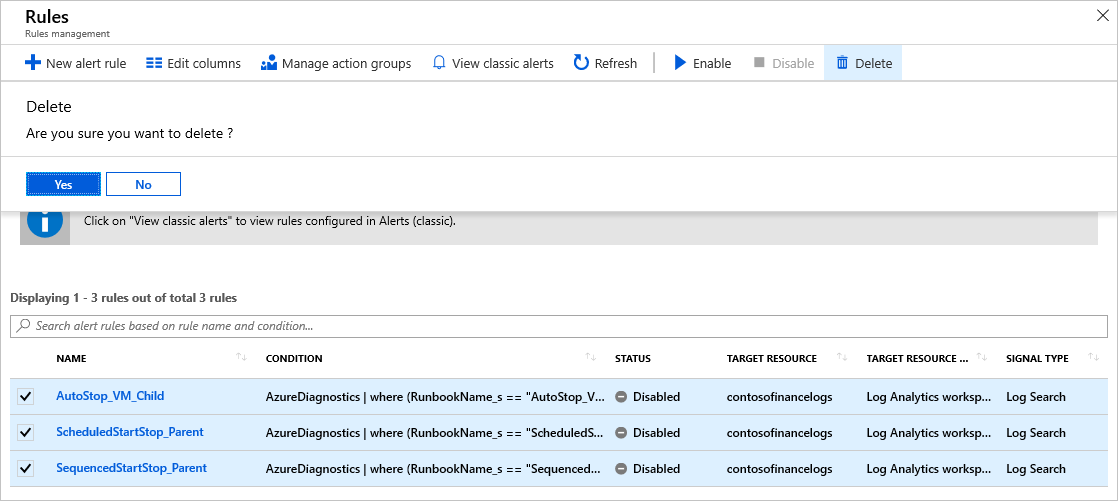Cancel deletion with No button
Image resolution: width=1118 pixels, height=501 pixels.
(143, 184)
